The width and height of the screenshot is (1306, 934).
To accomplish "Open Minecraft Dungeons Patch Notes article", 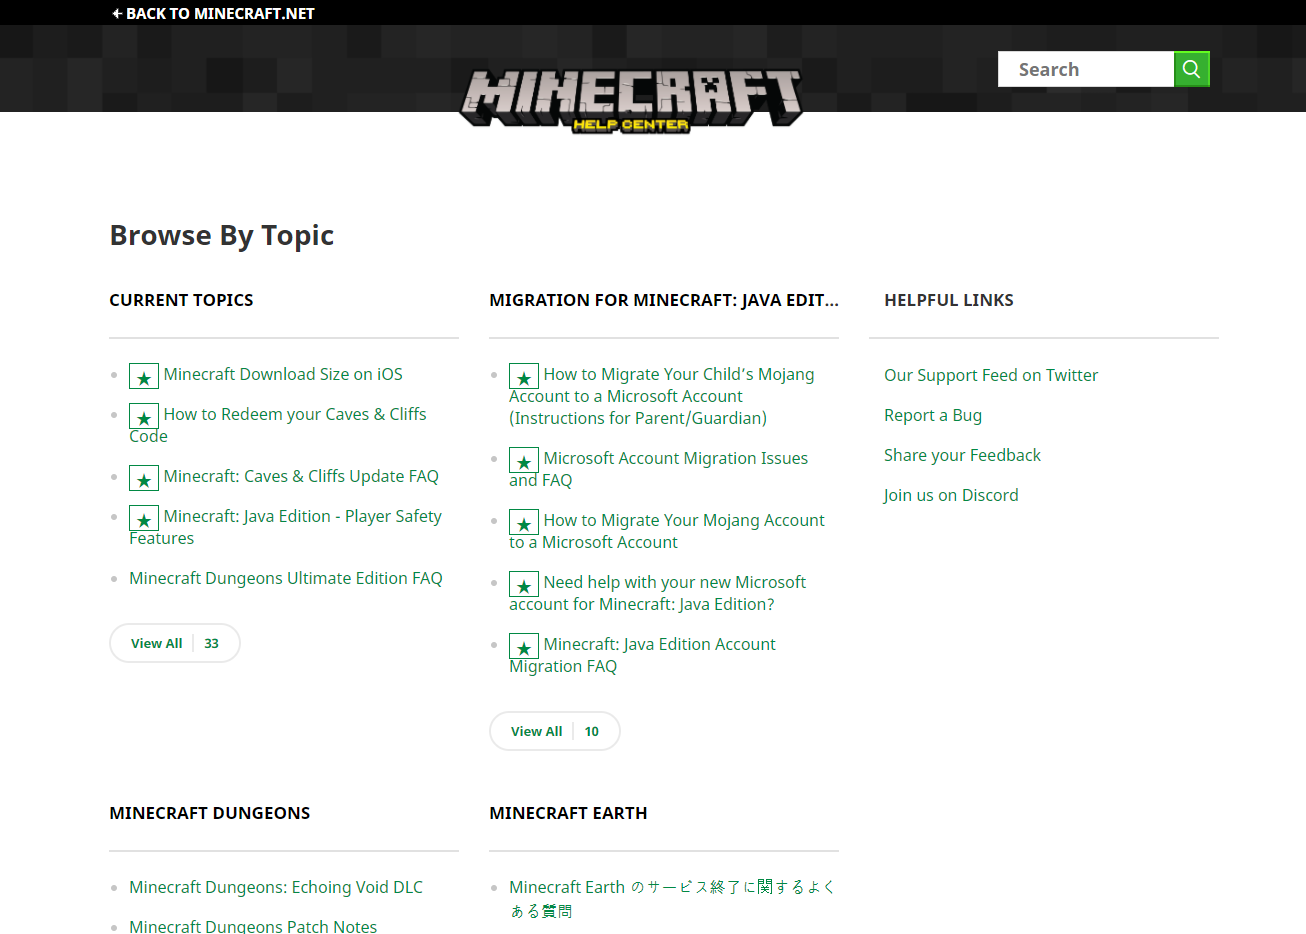I will pos(253,926).
